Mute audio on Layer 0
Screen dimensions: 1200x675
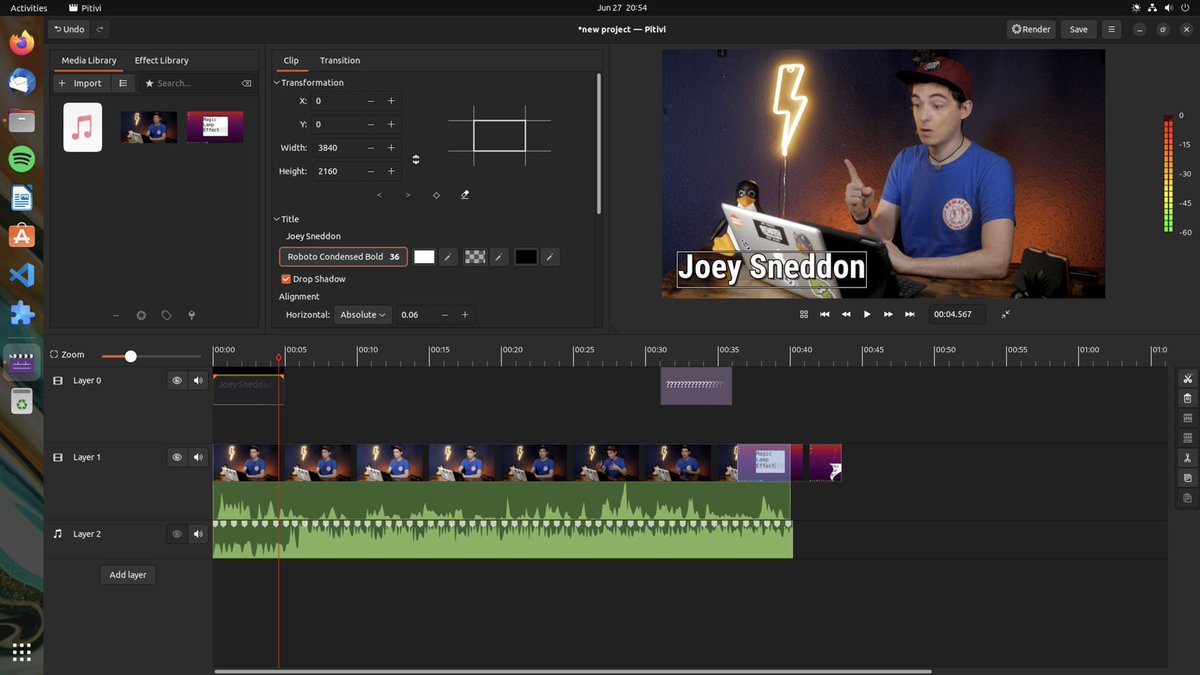tap(198, 380)
